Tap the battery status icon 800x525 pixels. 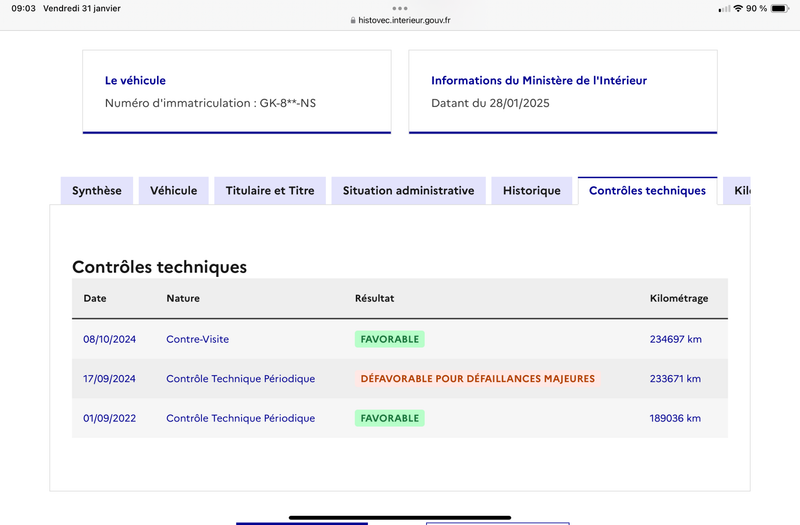(x=780, y=8)
